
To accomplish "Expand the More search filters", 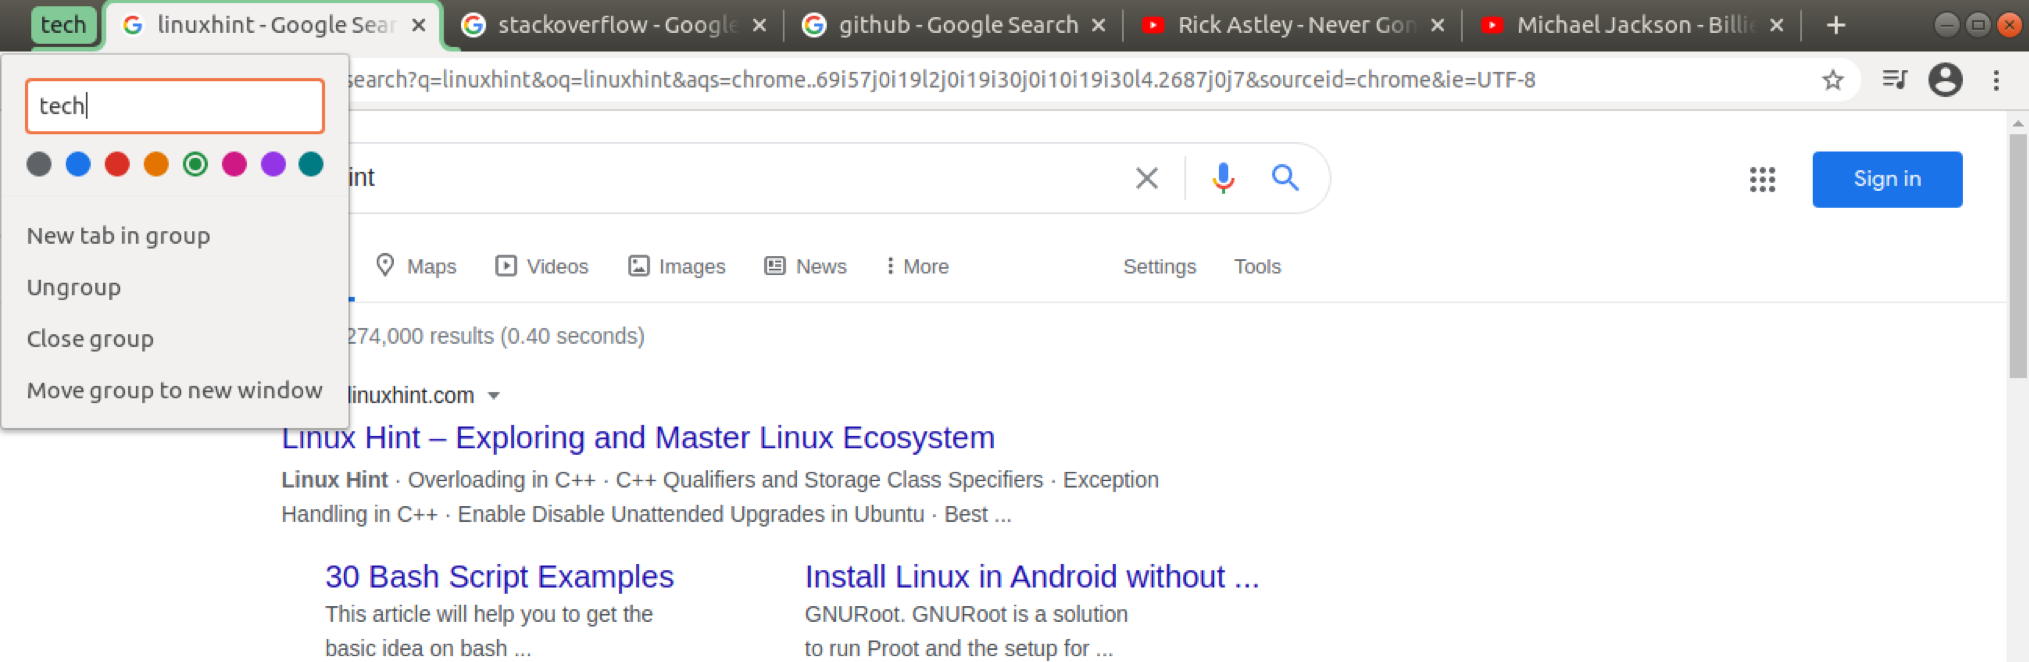I will pyautogui.click(x=917, y=267).
